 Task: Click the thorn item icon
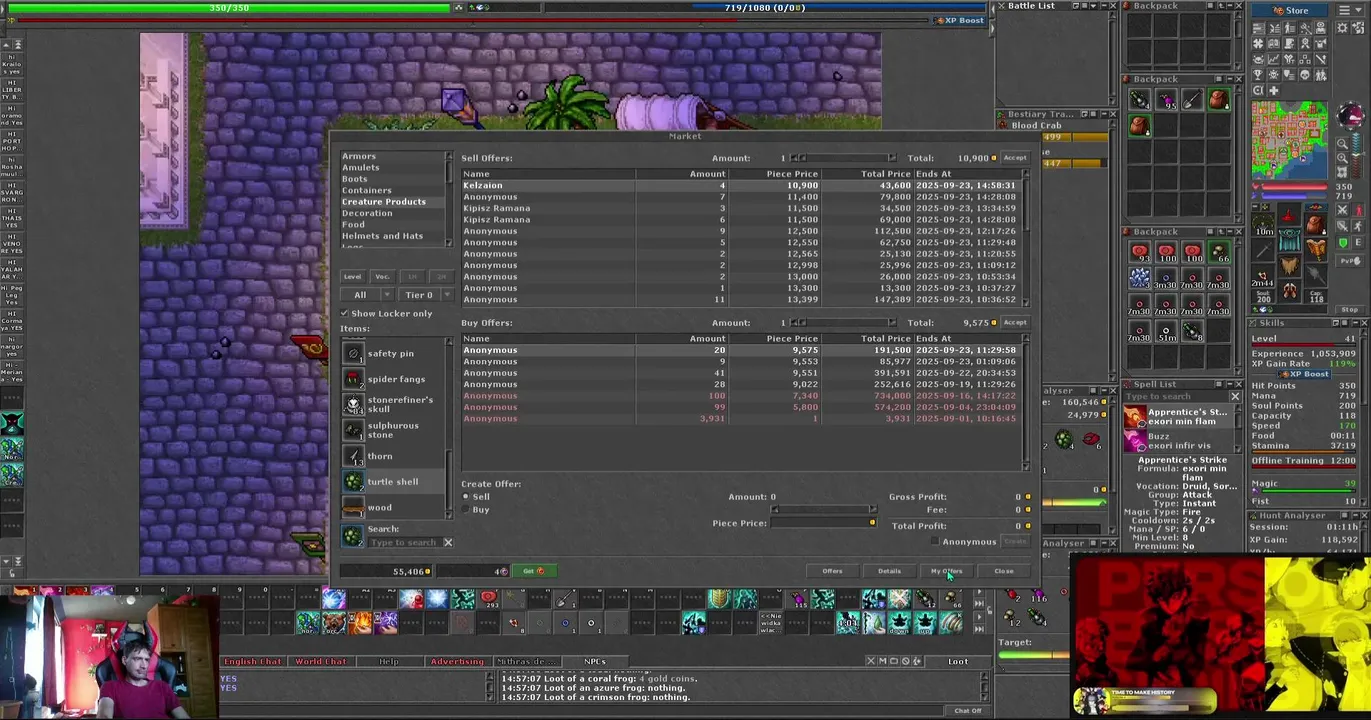353,456
